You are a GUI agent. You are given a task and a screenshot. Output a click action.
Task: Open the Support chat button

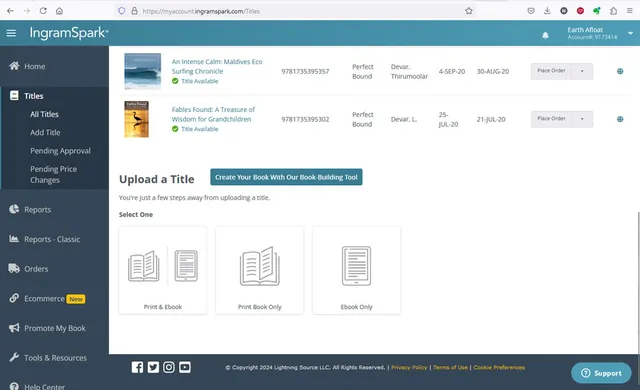(x=601, y=373)
